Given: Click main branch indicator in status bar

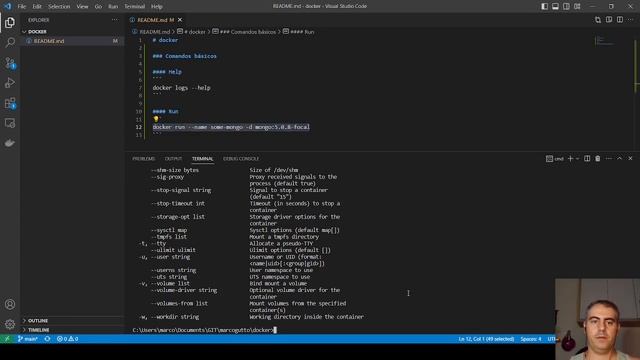Looking at the screenshot, I should click(x=28, y=339).
